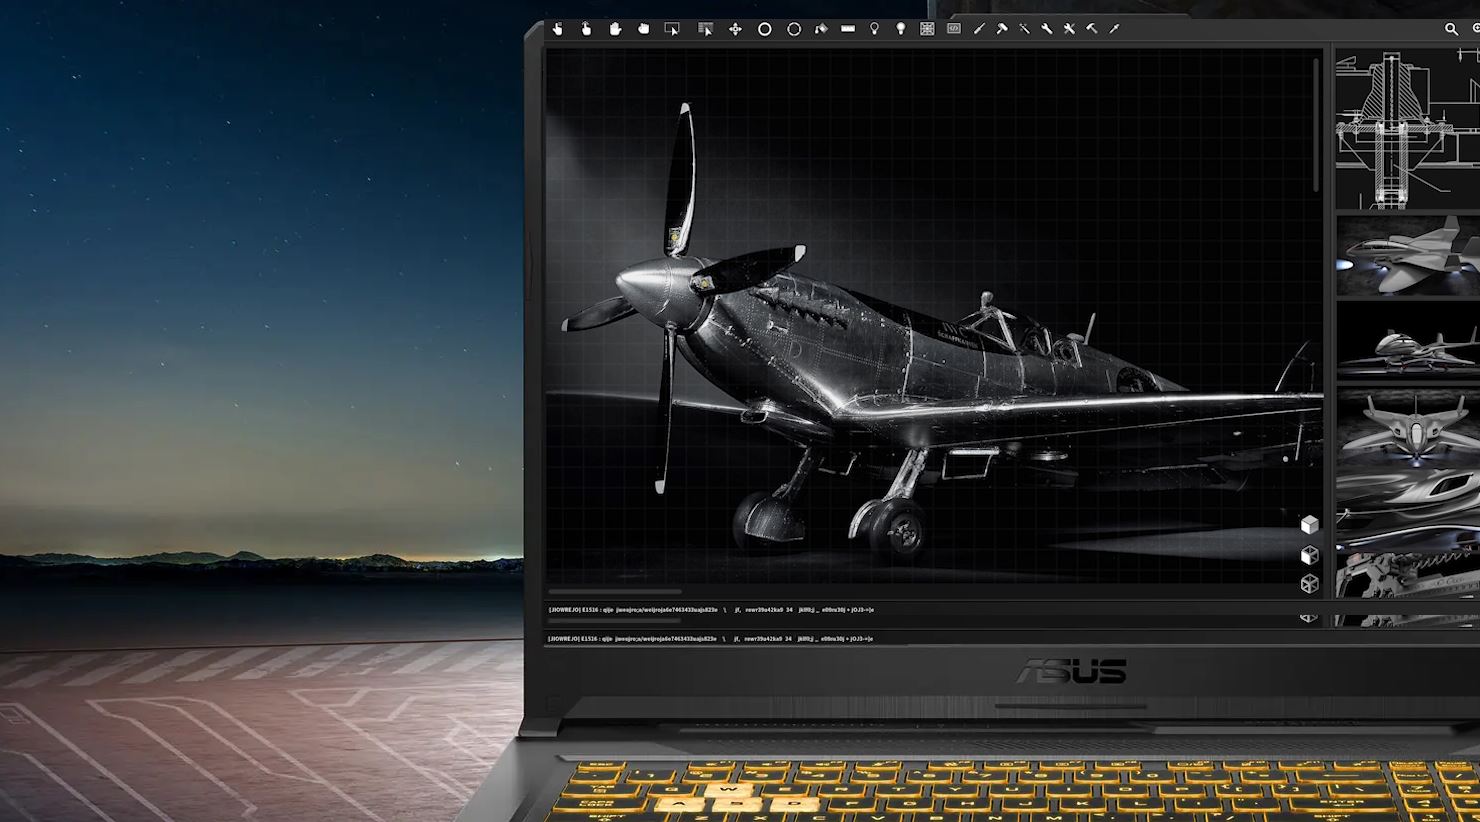This screenshot has height=822, width=1480.
Task: Switch to solid cube shading mode
Action: (1309, 525)
